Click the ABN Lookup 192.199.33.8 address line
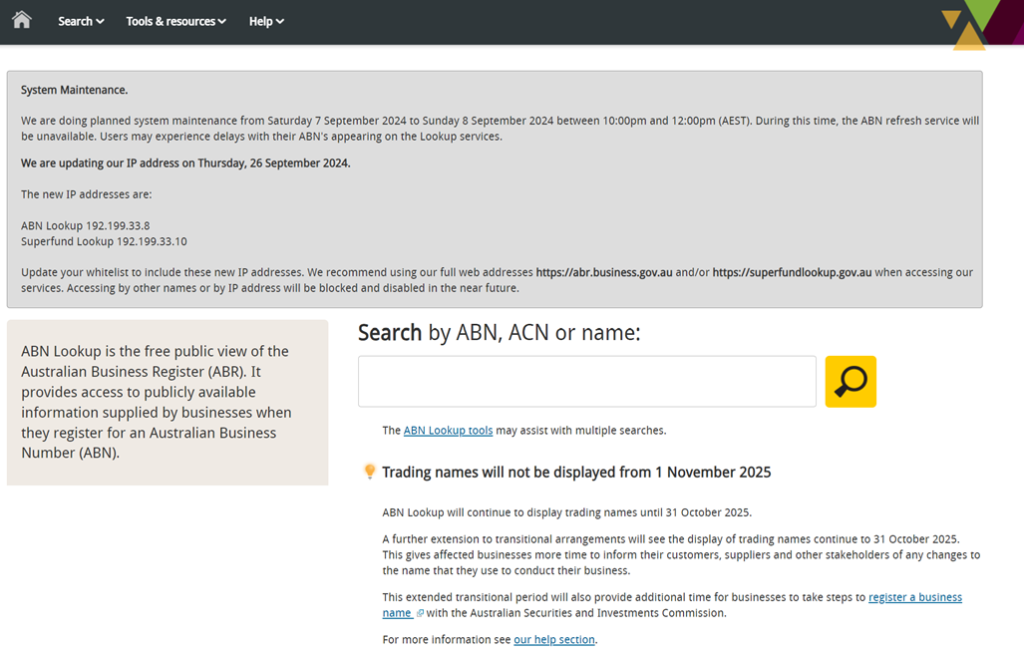This screenshot has height=655, width=1024. [x=85, y=226]
